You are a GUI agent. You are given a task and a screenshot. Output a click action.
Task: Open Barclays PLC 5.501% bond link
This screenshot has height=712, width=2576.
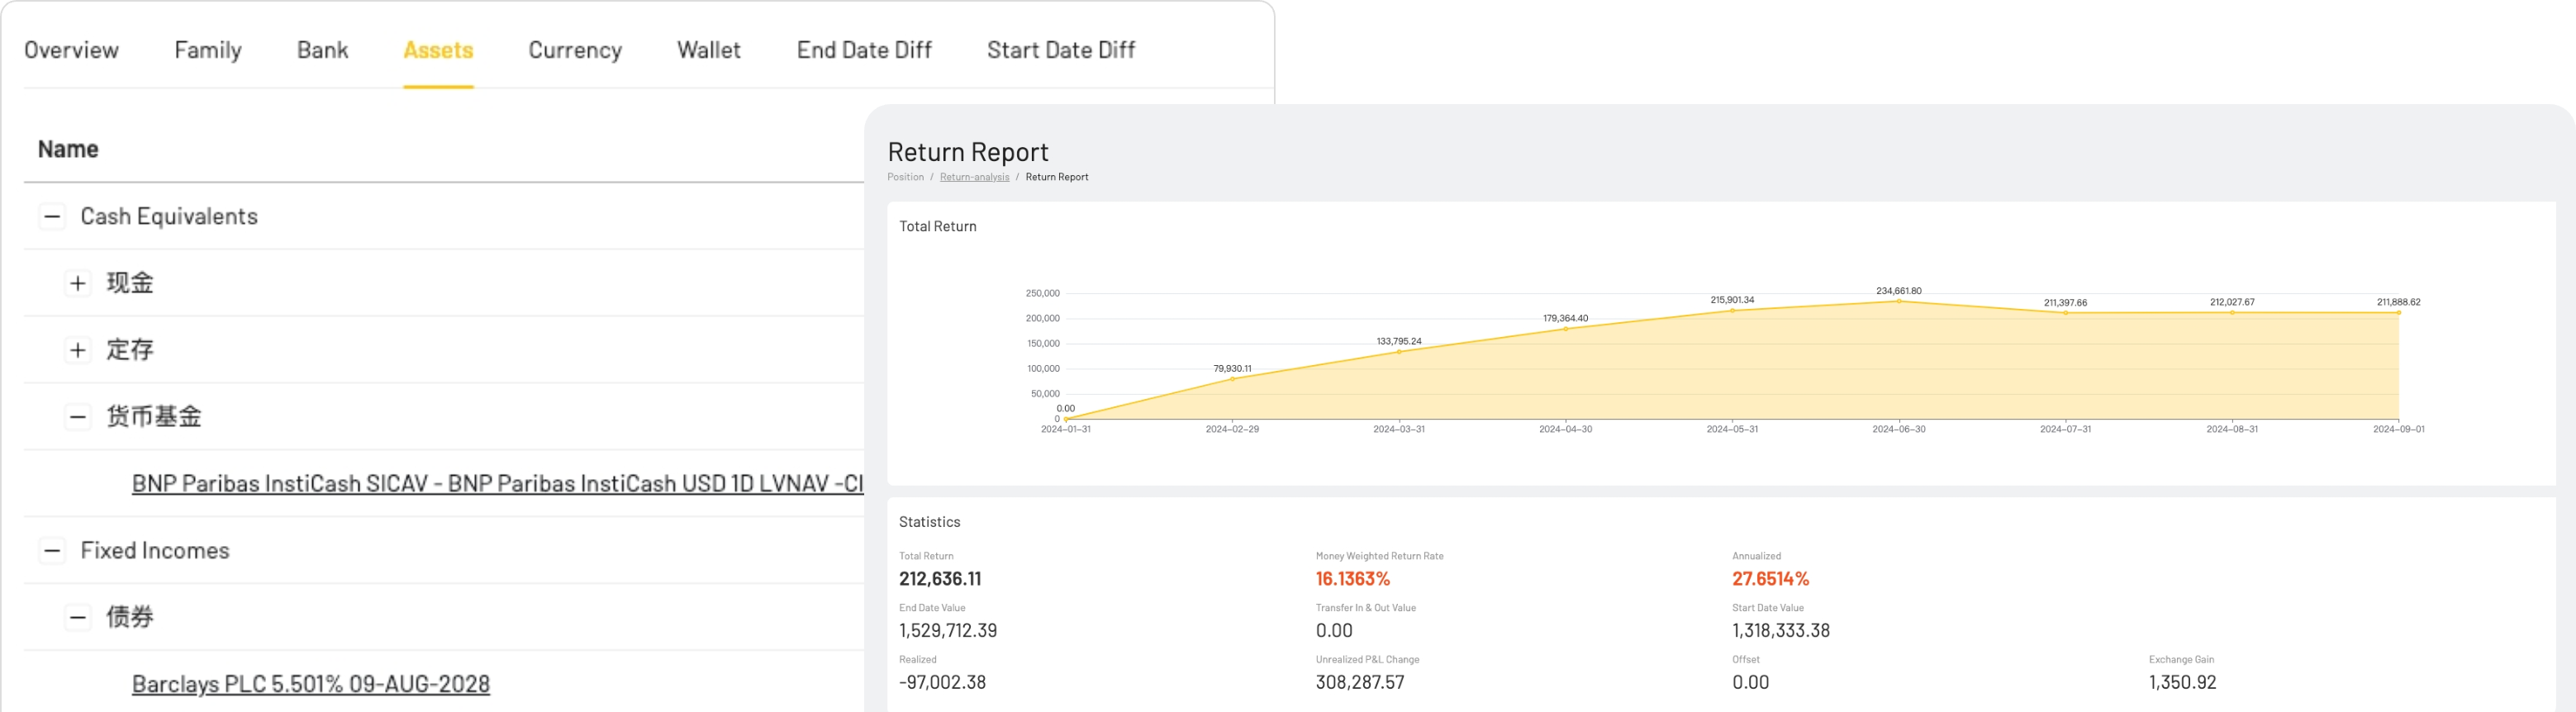[x=311, y=684]
